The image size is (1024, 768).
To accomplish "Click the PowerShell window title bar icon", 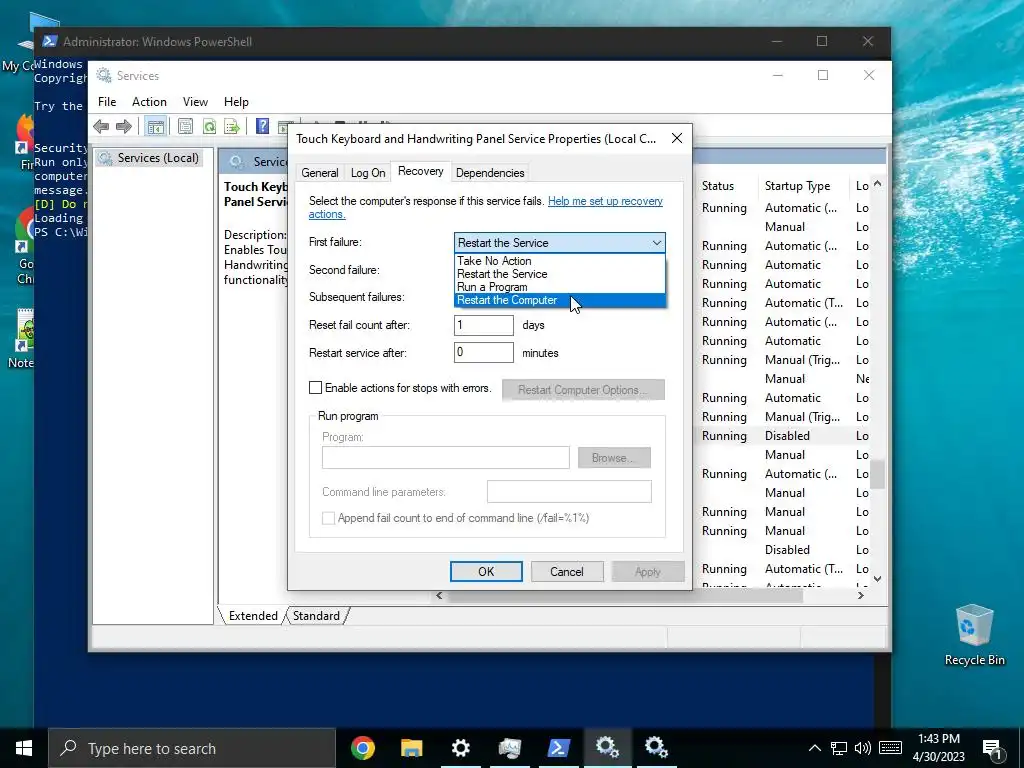I will (49, 41).
